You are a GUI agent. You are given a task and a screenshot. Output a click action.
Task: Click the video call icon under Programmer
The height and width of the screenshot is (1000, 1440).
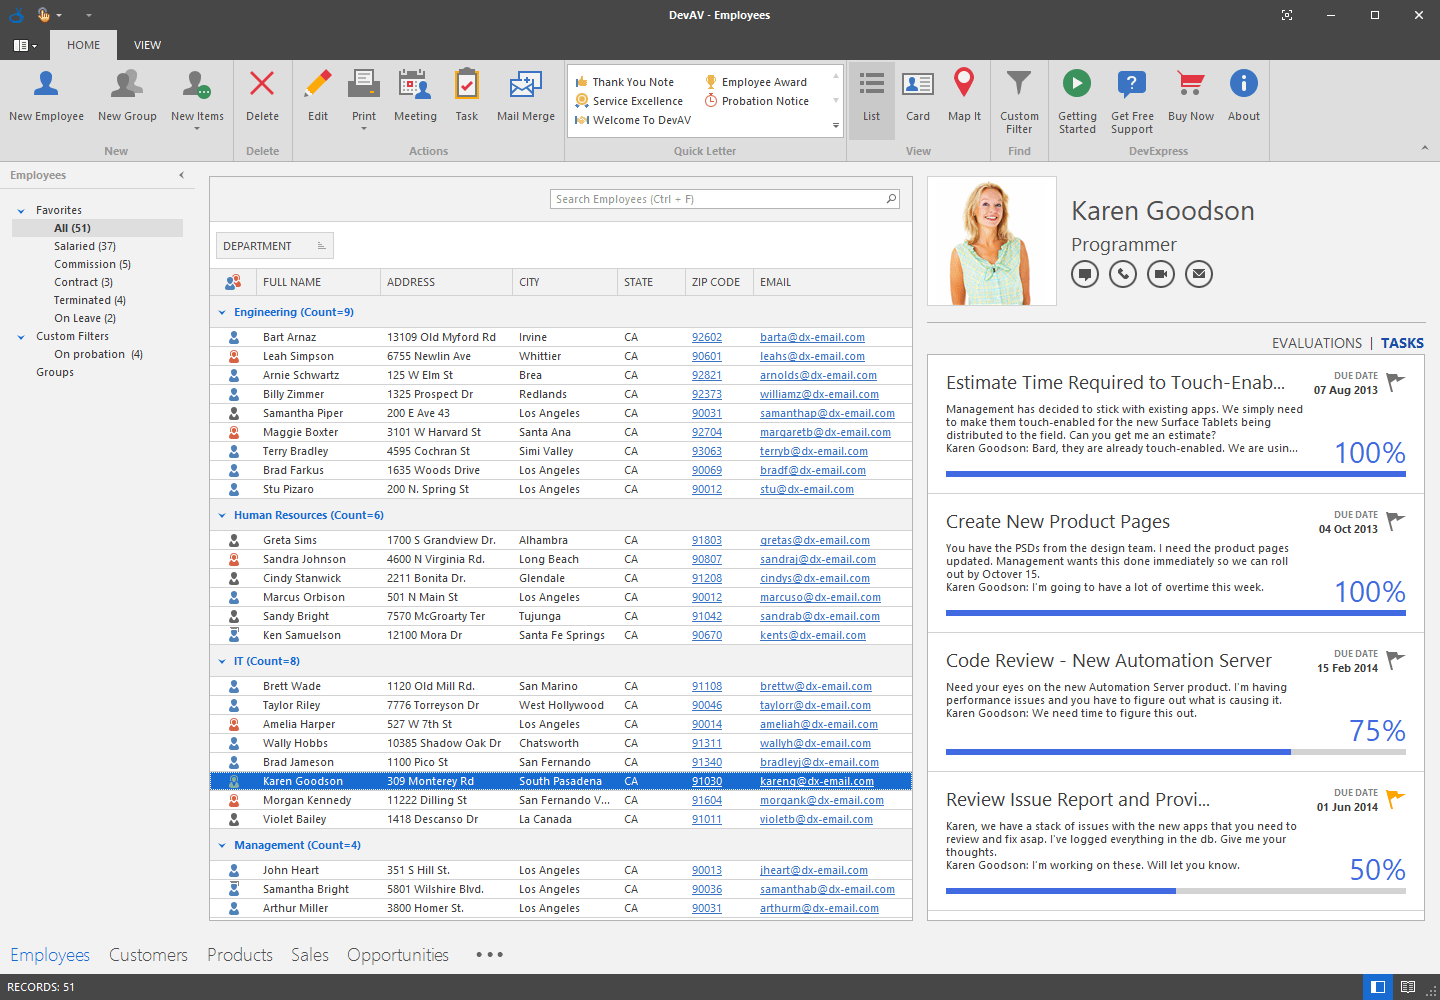pos(1161,274)
